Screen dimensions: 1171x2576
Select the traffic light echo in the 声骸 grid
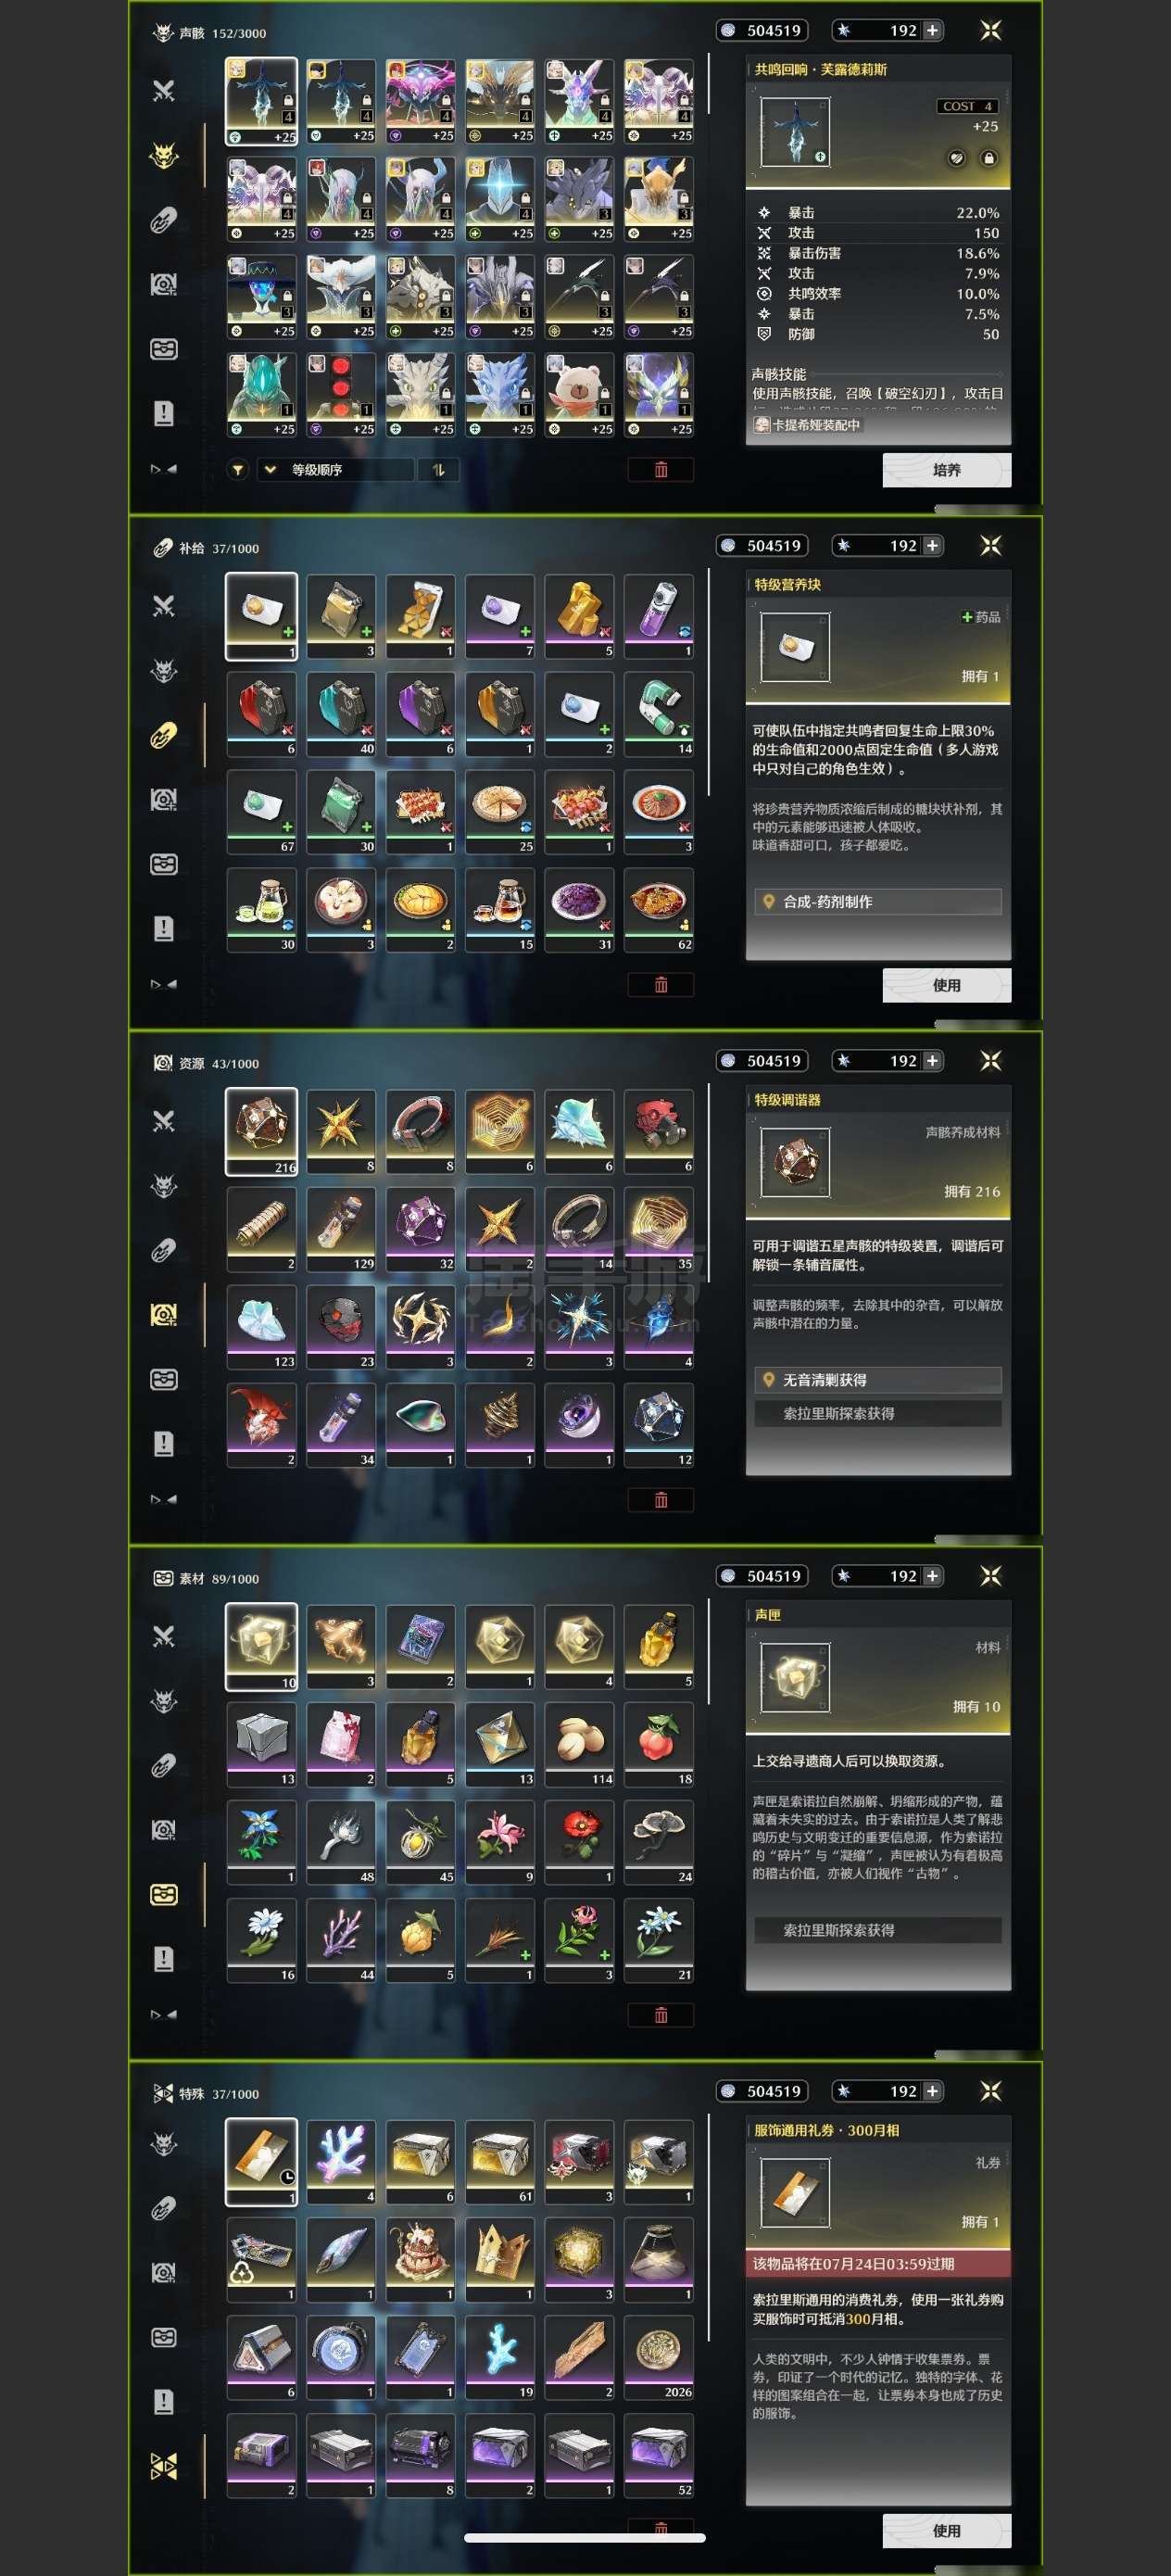[x=341, y=393]
